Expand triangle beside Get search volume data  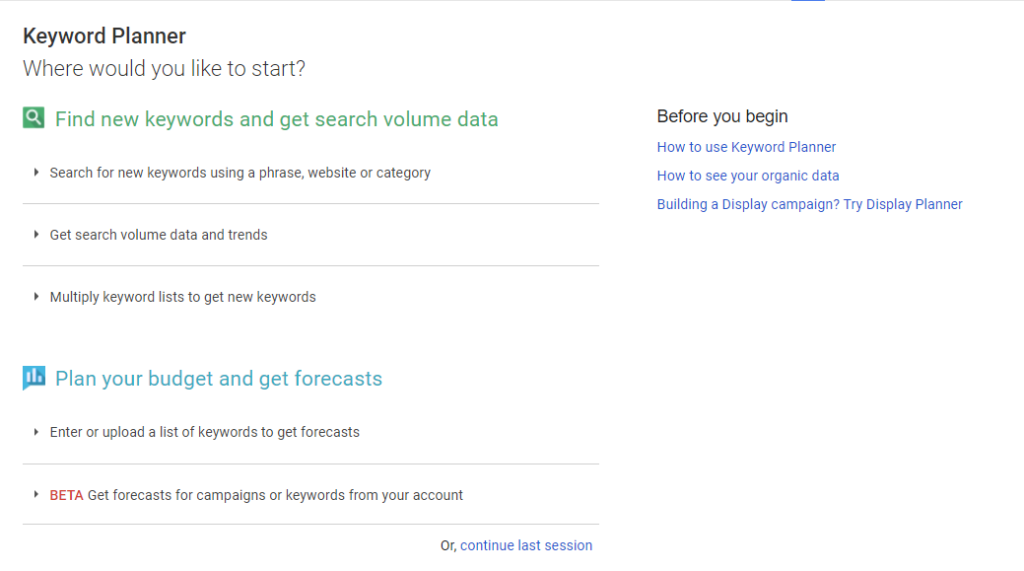click(36, 235)
